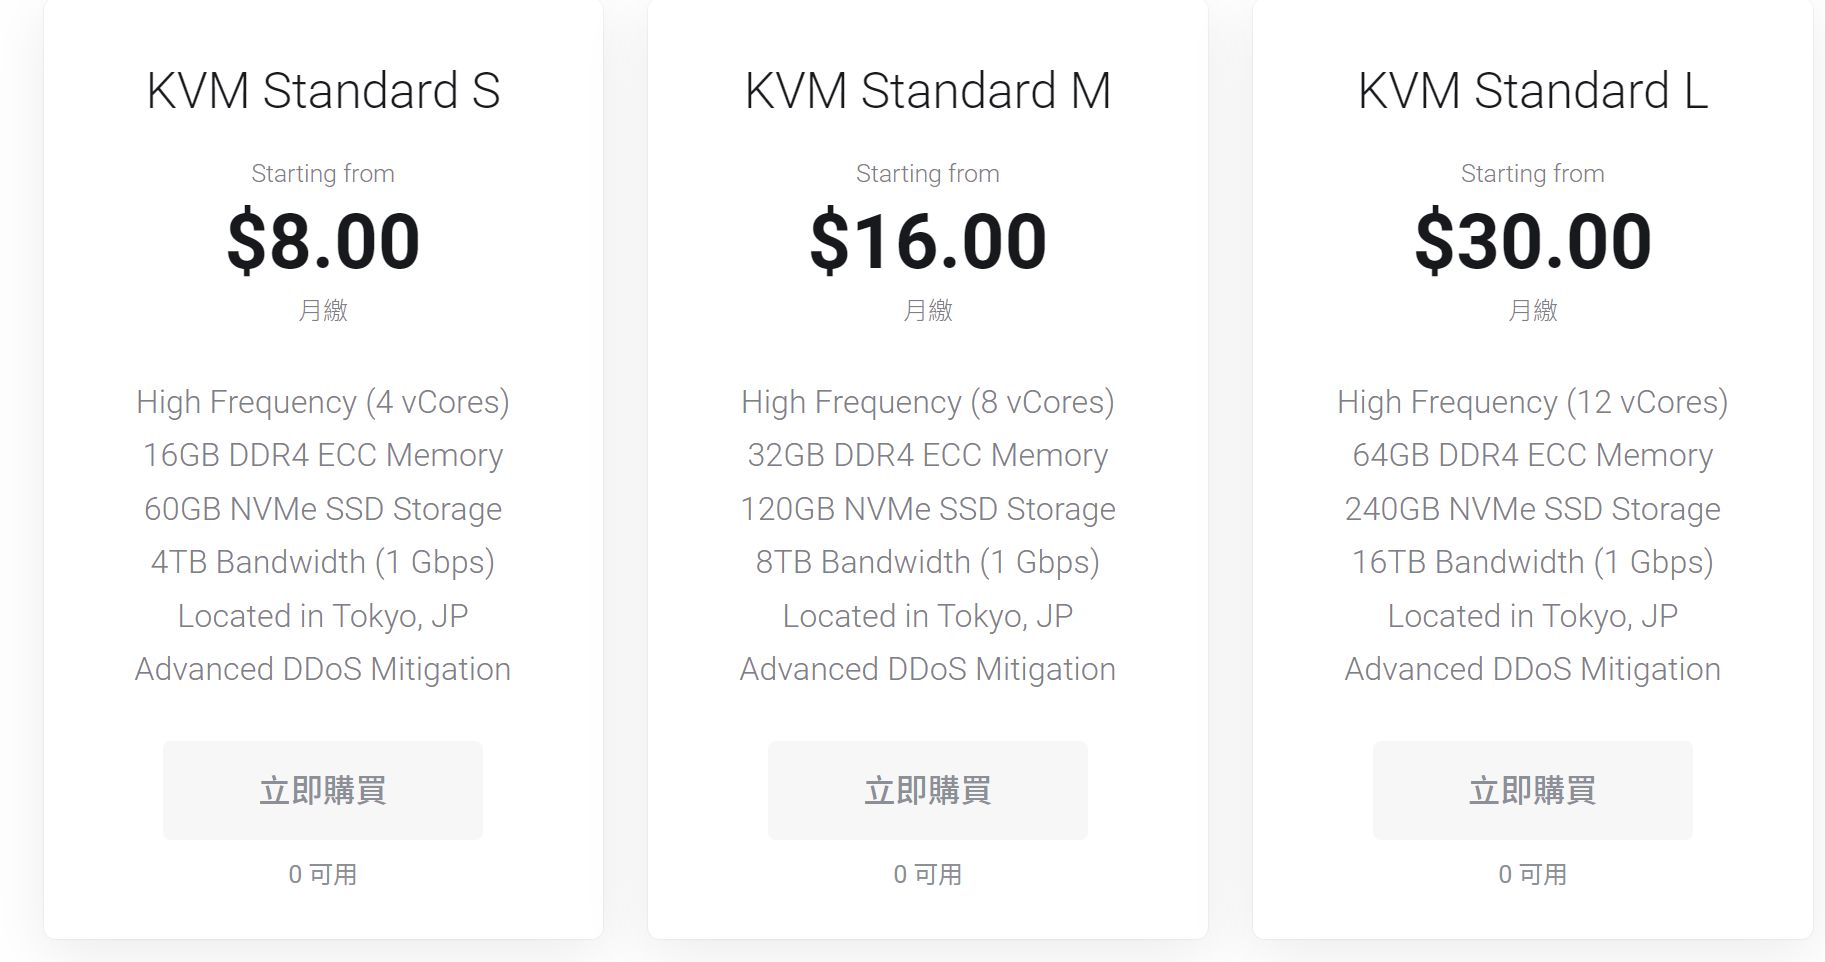Click '64GB DDR4 ECC Memory' text

[x=1533, y=455]
